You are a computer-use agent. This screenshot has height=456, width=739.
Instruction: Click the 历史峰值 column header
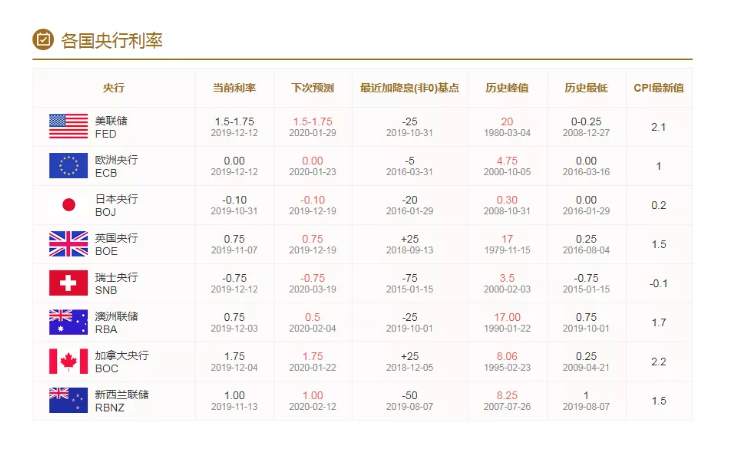507,88
